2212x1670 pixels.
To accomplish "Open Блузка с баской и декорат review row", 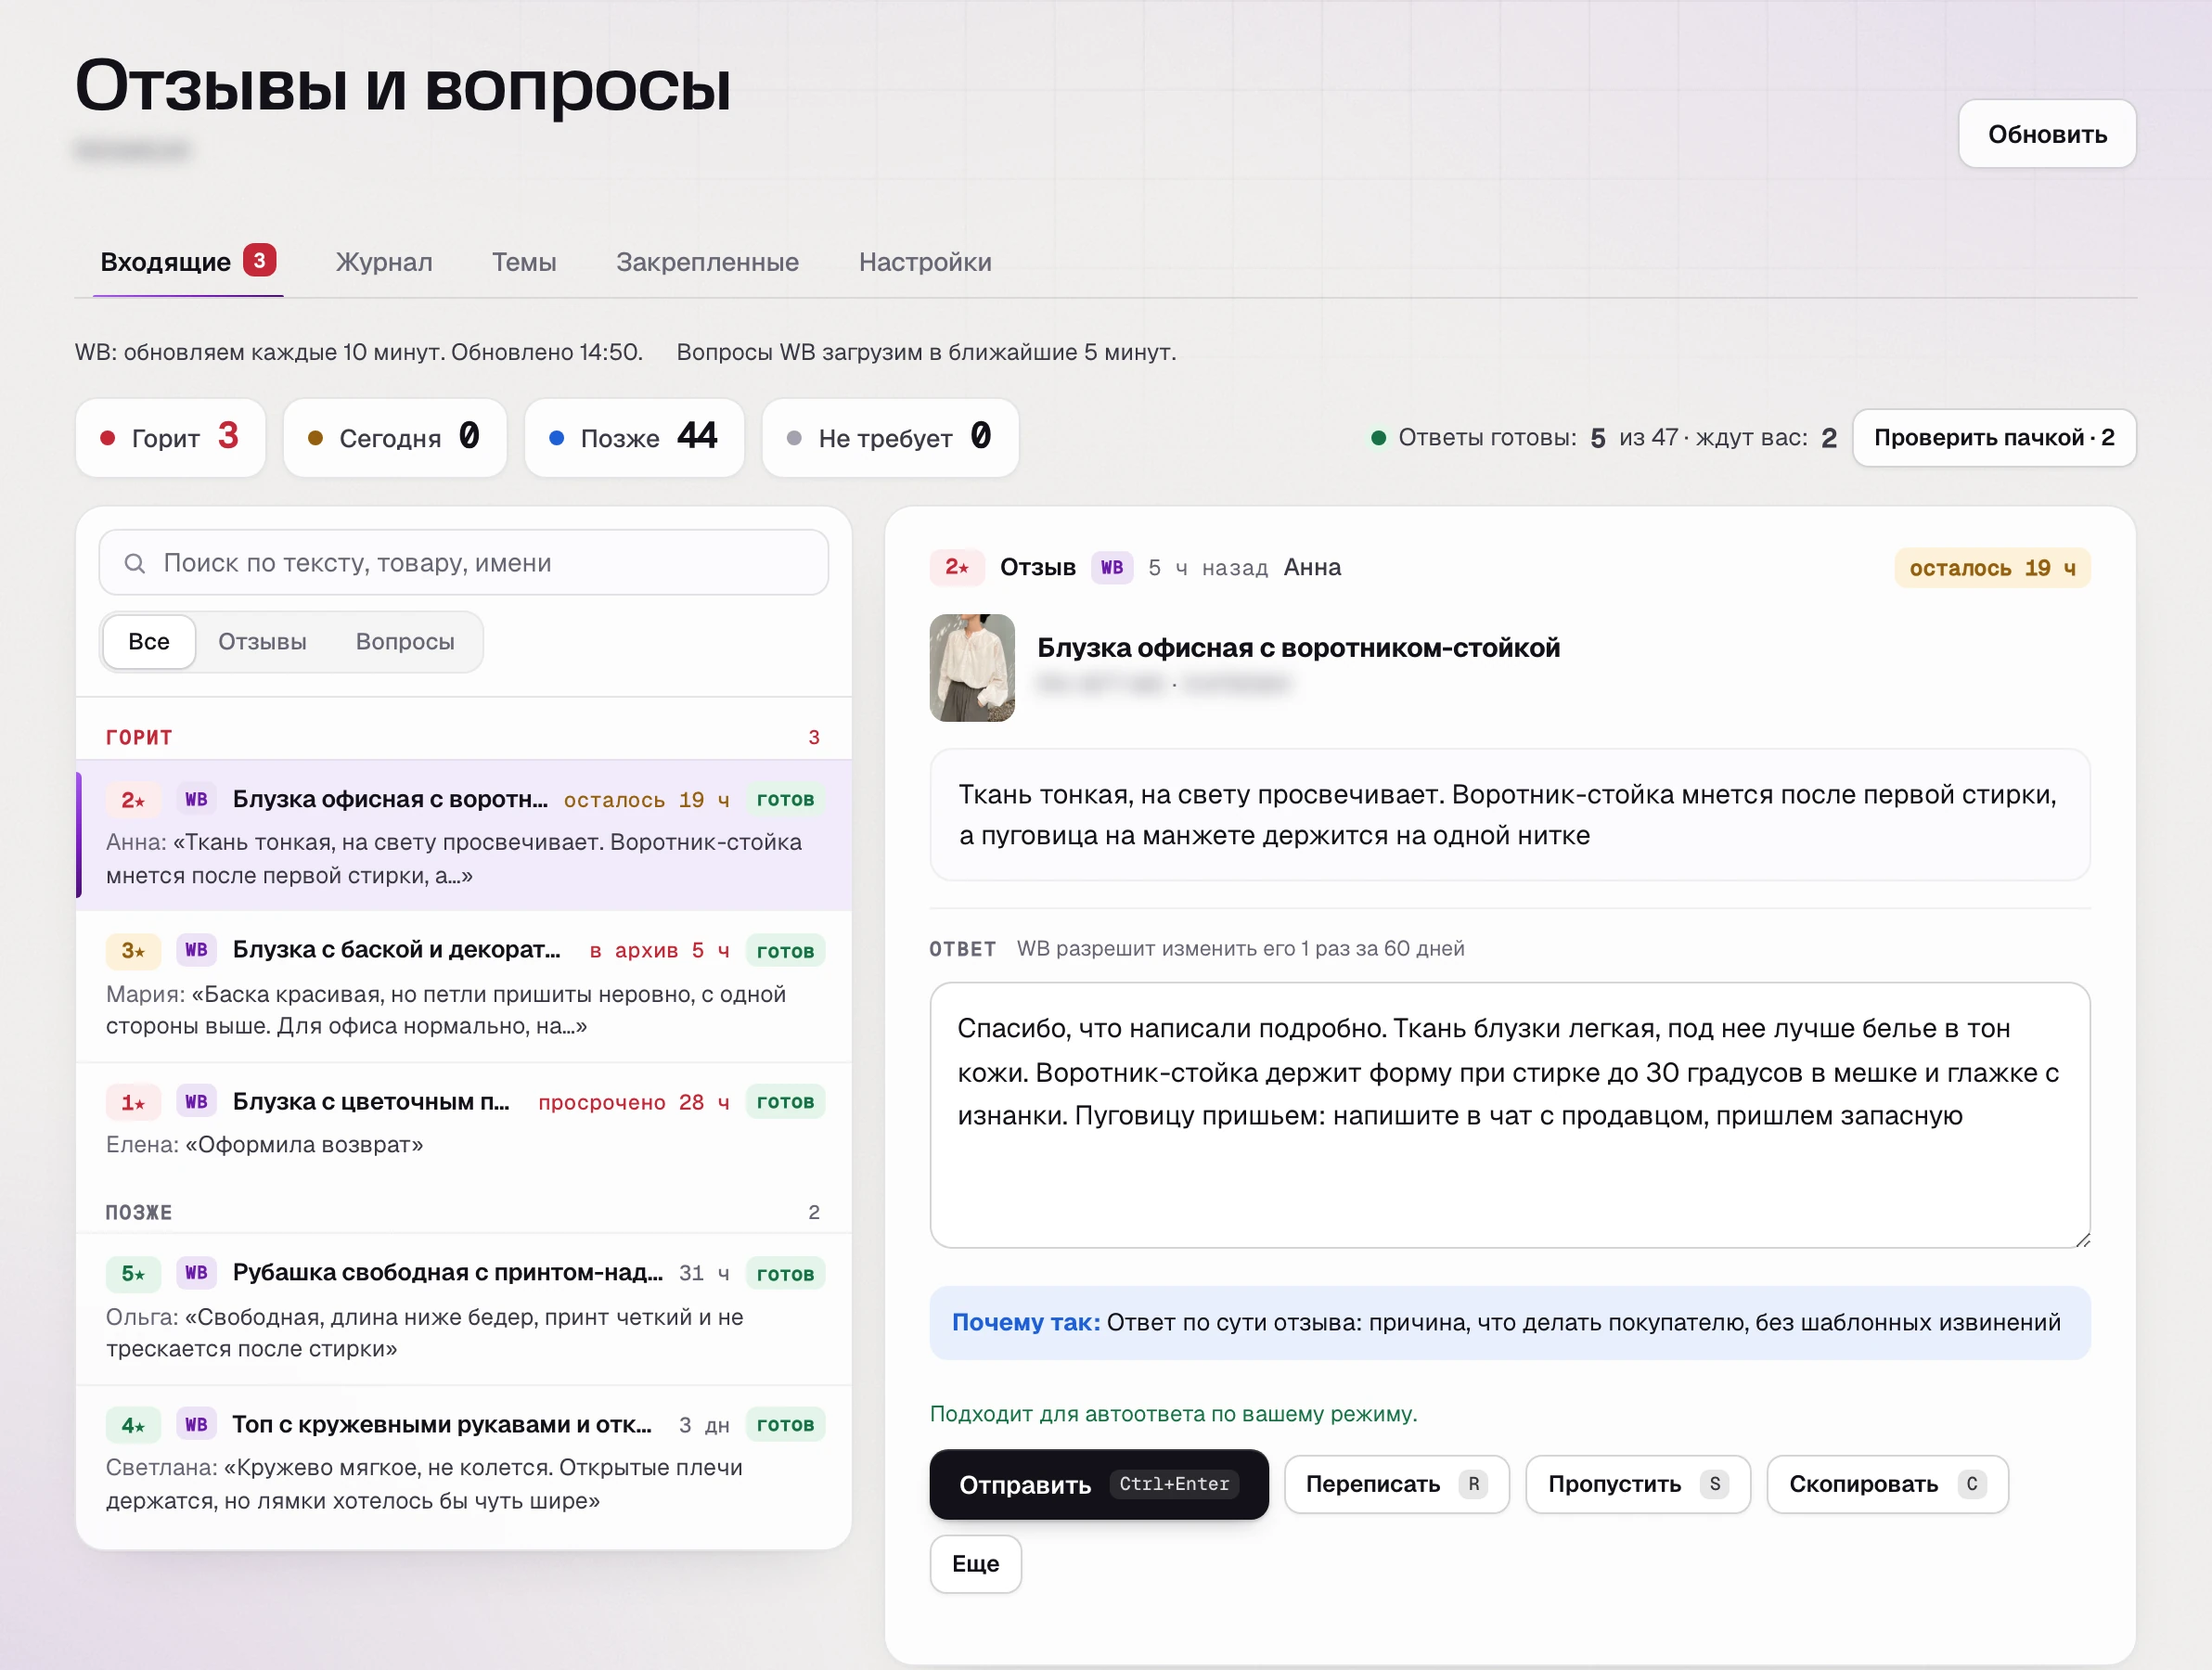I will tap(464, 987).
